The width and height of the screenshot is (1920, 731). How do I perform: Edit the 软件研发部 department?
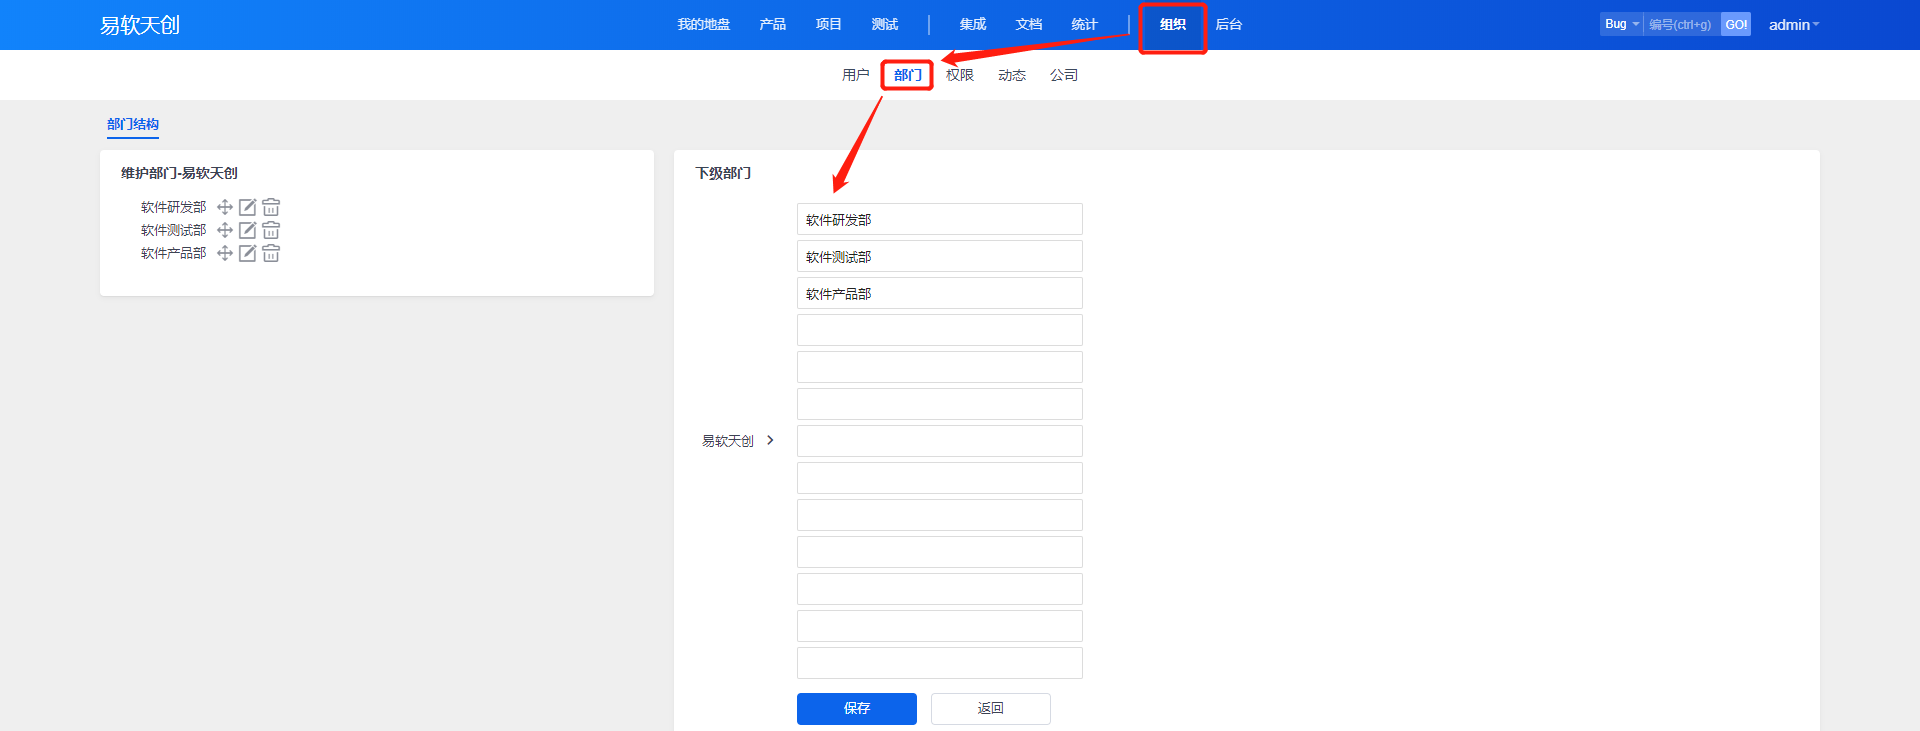[x=248, y=207]
